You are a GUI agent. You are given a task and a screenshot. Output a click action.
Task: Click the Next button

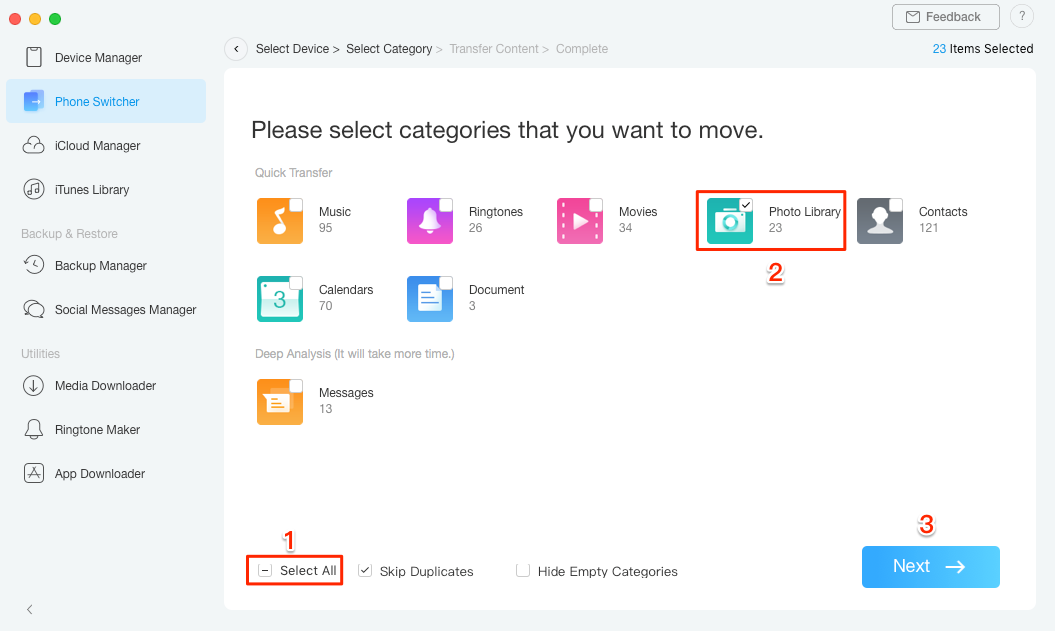(x=930, y=566)
